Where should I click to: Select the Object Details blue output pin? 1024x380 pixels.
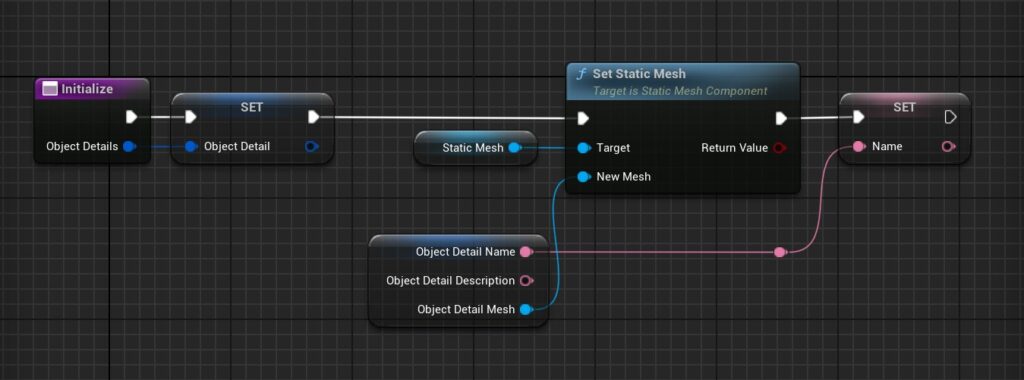129,146
